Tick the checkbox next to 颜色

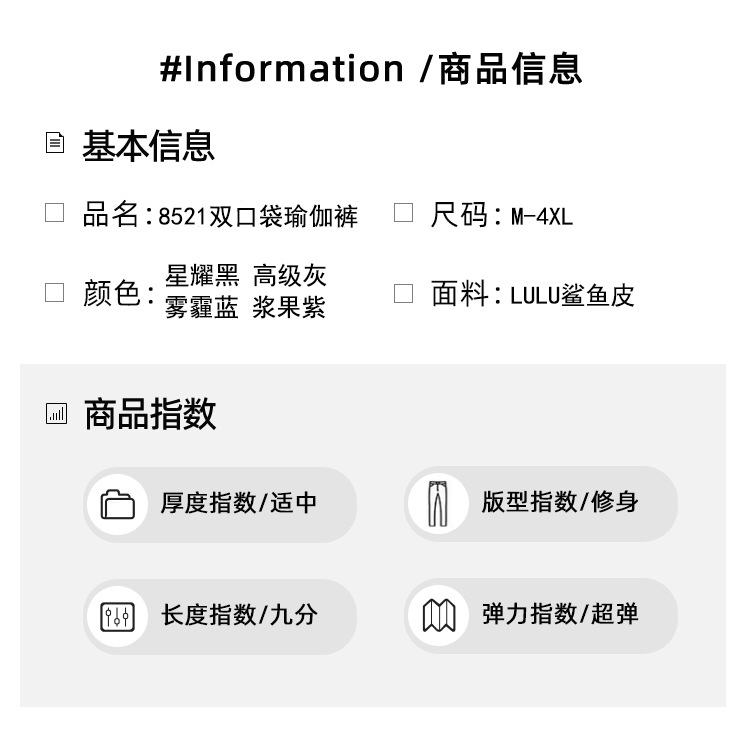coord(55,293)
